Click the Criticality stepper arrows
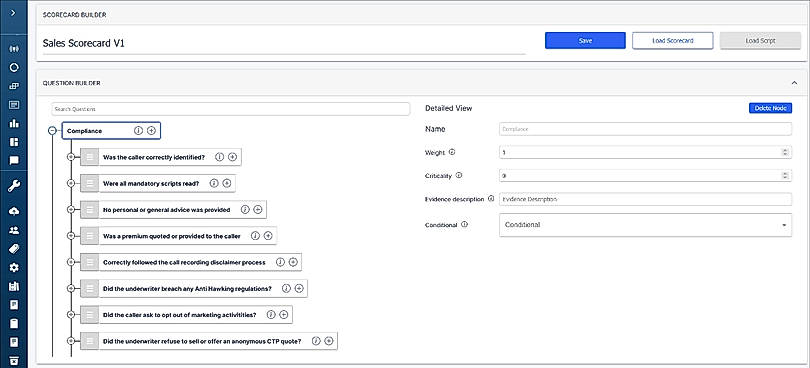The width and height of the screenshot is (810, 368). [785, 176]
